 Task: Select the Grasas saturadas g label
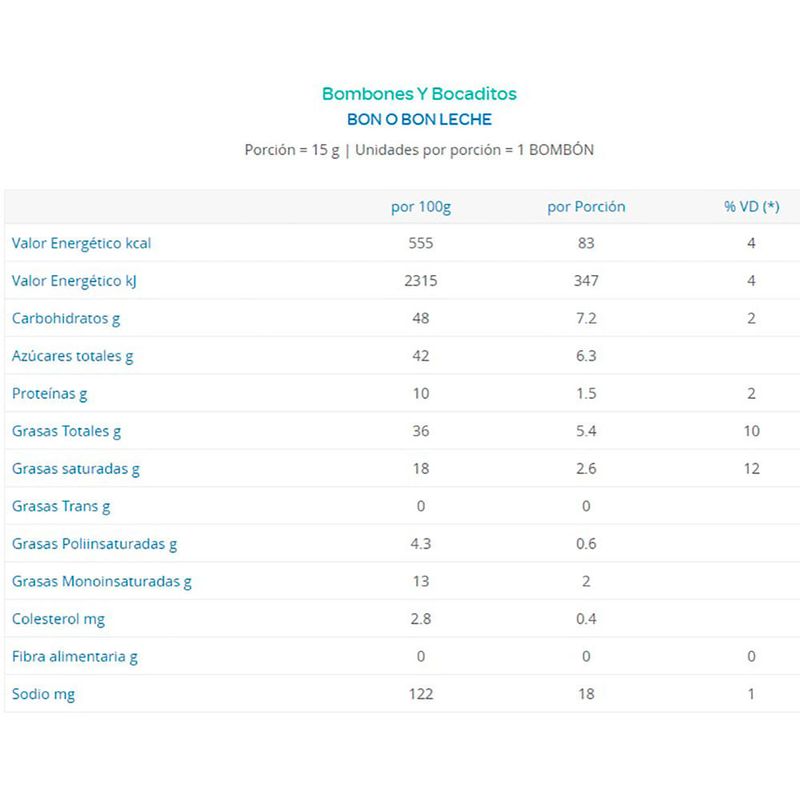75,468
